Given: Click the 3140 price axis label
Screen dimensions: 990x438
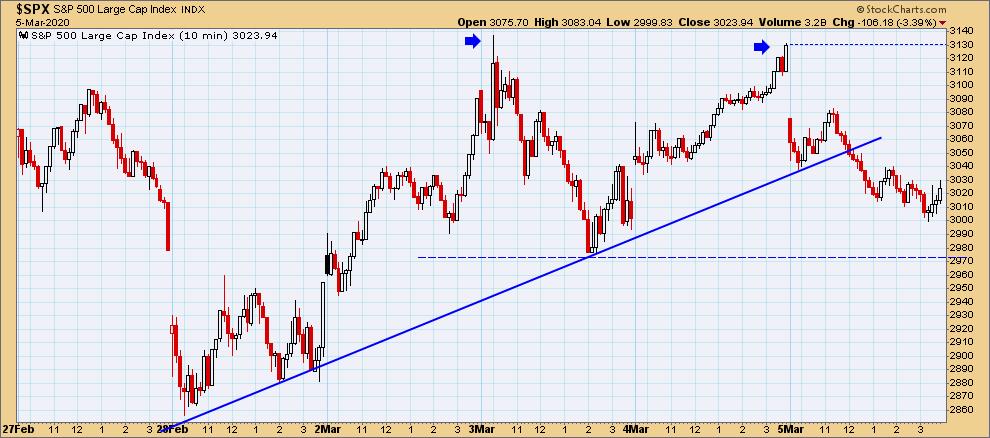Looking at the screenshot, I should point(960,31).
